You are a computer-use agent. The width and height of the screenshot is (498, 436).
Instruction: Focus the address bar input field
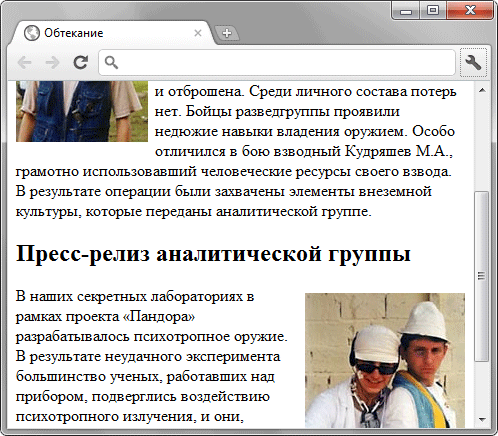pyautogui.click(x=277, y=62)
